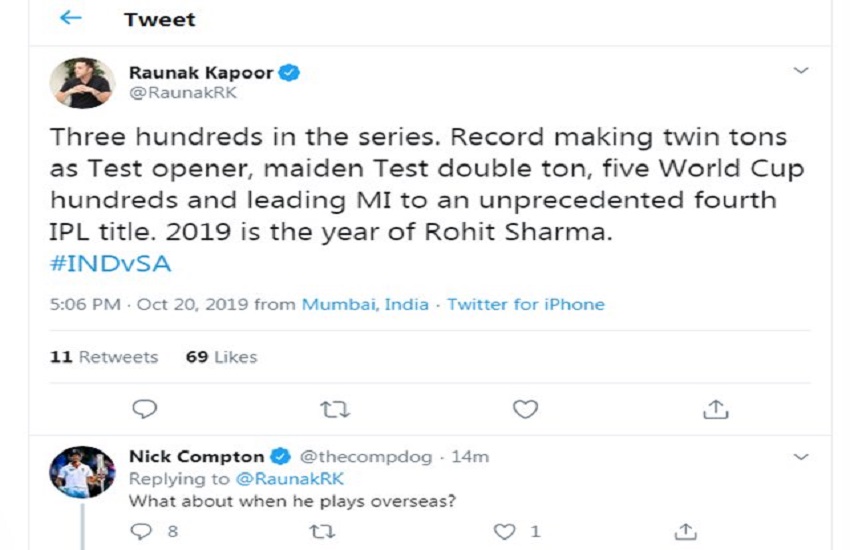Viewport: 850px width, 550px height.
Task: Share the main tweet via share icon
Action: [x=715, y=409]
